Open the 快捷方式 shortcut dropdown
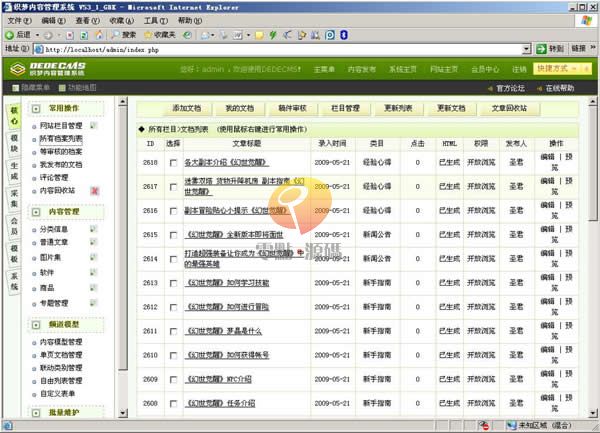The width and height of the screenshot is (600, 433). click(x=562, y=69)
